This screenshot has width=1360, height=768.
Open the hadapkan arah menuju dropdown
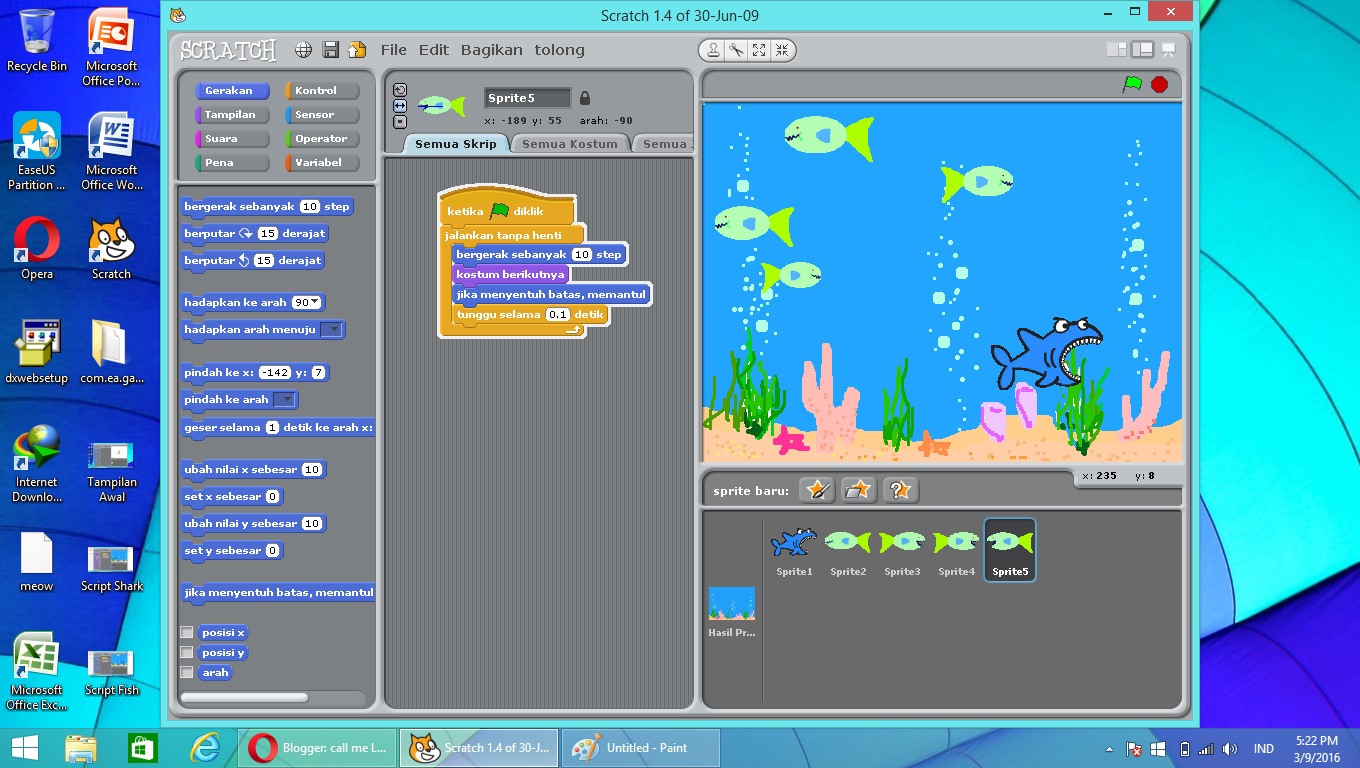[333, 330]
